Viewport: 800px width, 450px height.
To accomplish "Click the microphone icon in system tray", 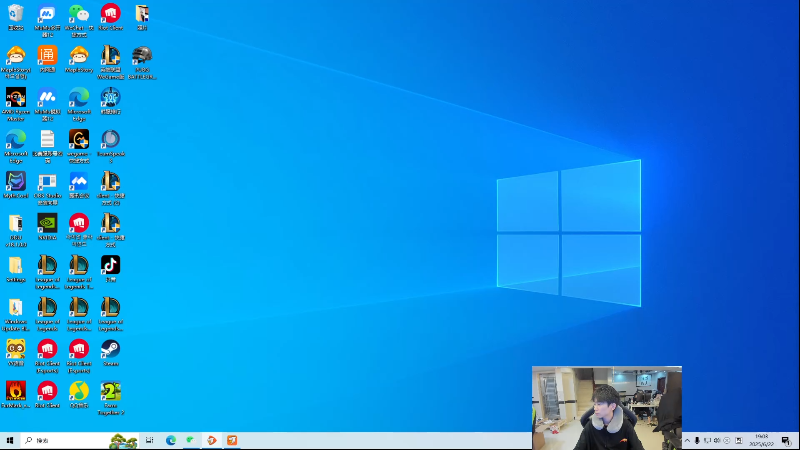I will click(697, 441).
